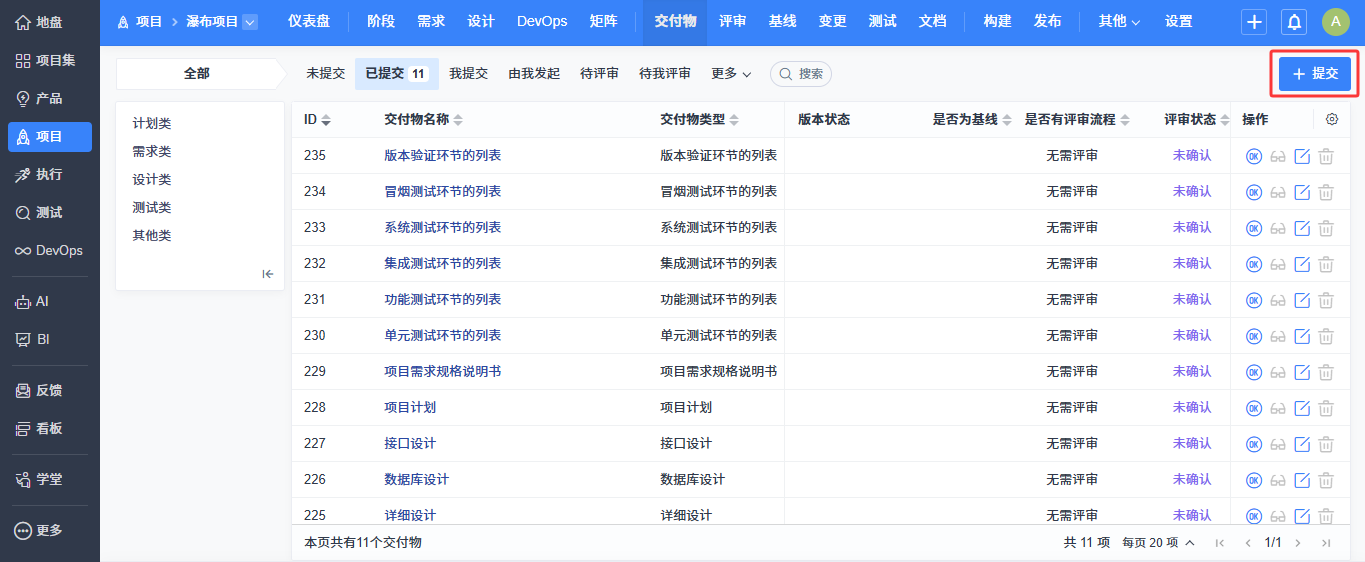Open the 基线 navigation menu item
Viewport: 1365px width, 562px height.
(x=782, y=22)
